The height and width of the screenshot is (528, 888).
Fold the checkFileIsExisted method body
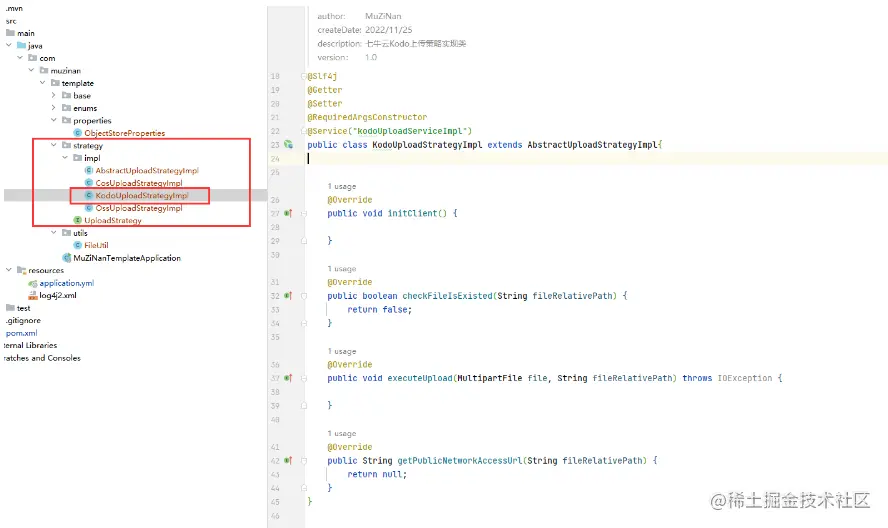tap(304, 296)
